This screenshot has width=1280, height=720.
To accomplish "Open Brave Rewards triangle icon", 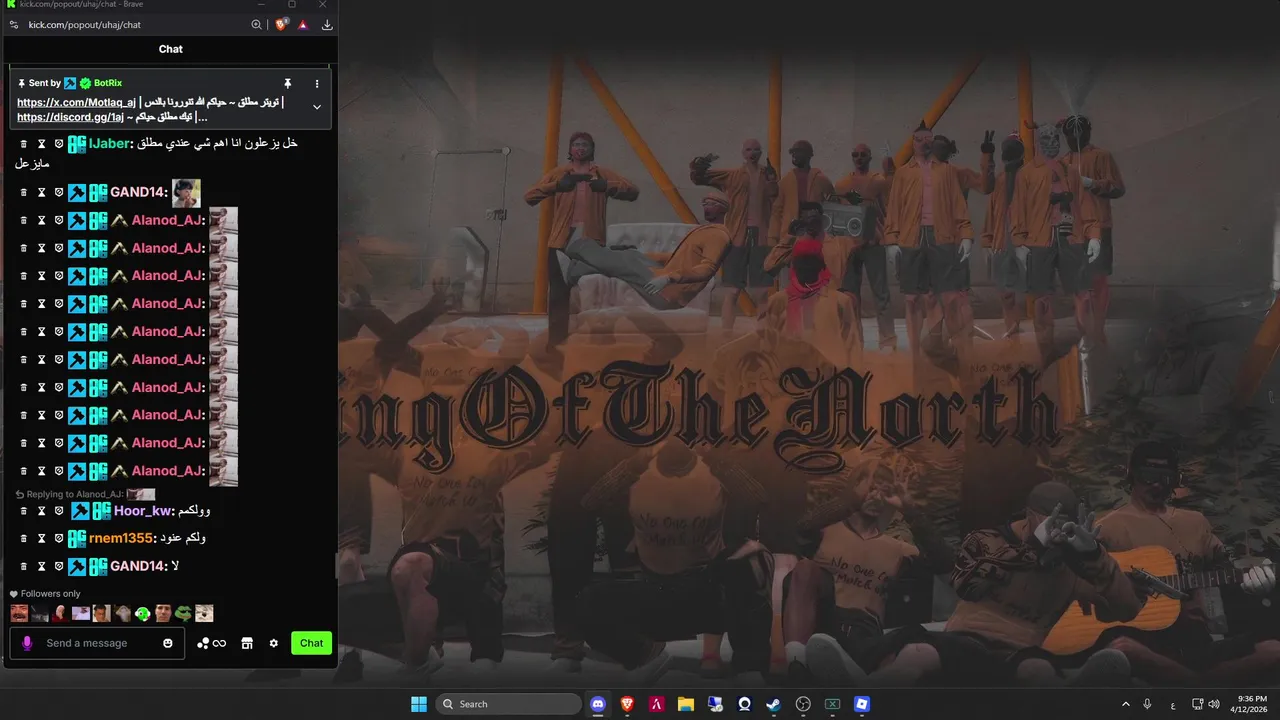I will click(x=303, y=25).
